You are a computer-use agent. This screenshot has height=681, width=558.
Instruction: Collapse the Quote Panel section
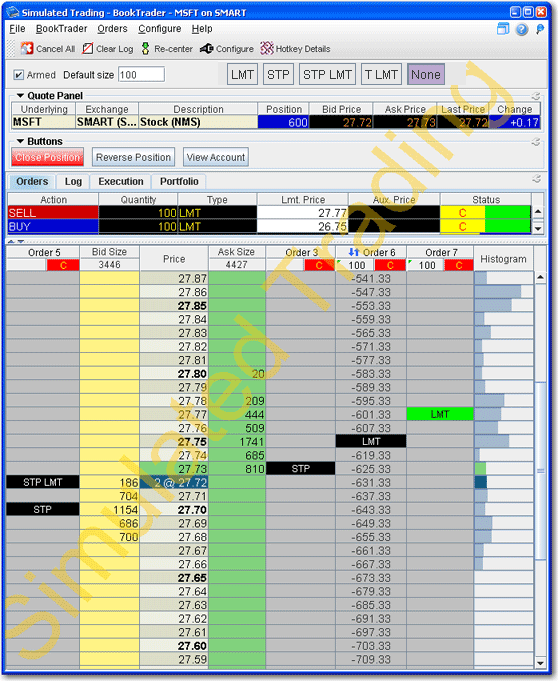pyautogui.click(x=20, y=96)
